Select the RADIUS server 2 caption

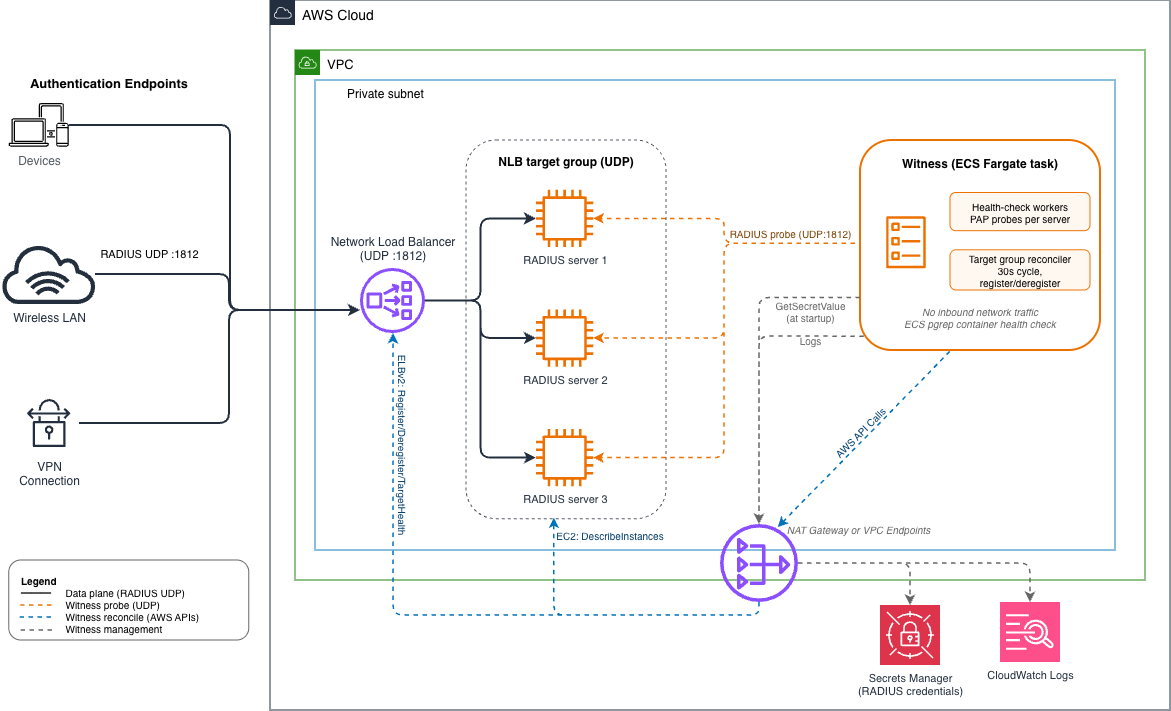click(565, 380)
